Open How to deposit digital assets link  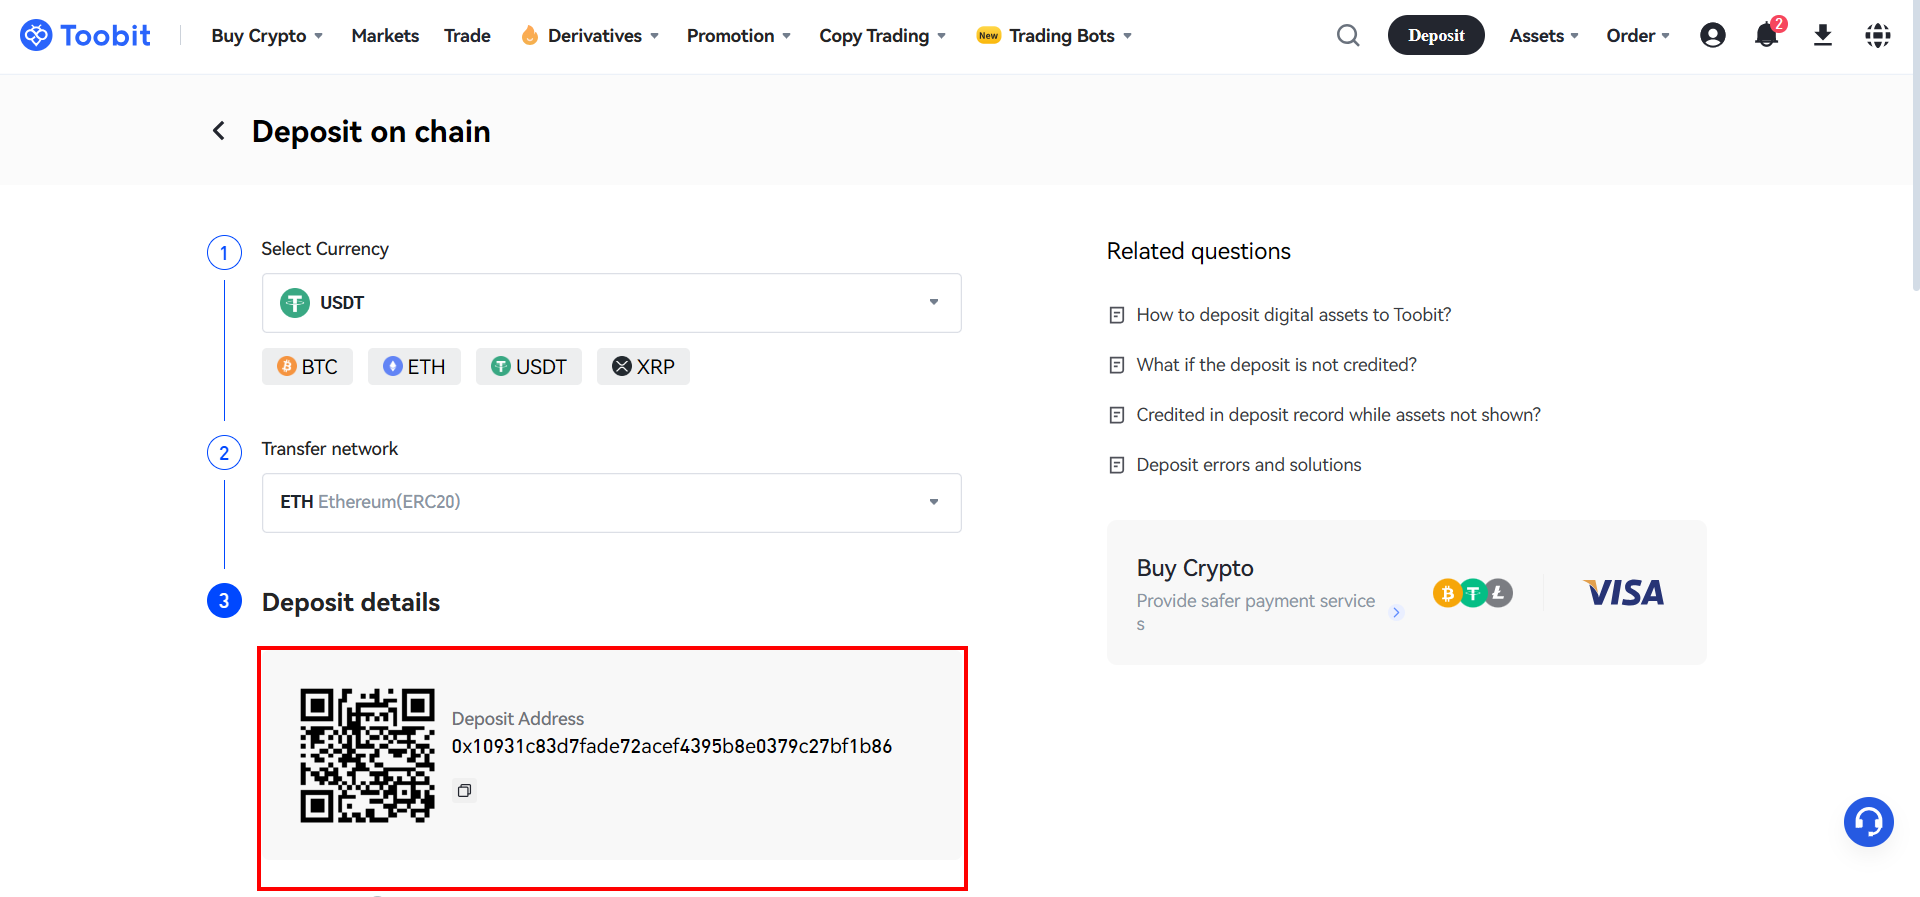click(1294, 315)
